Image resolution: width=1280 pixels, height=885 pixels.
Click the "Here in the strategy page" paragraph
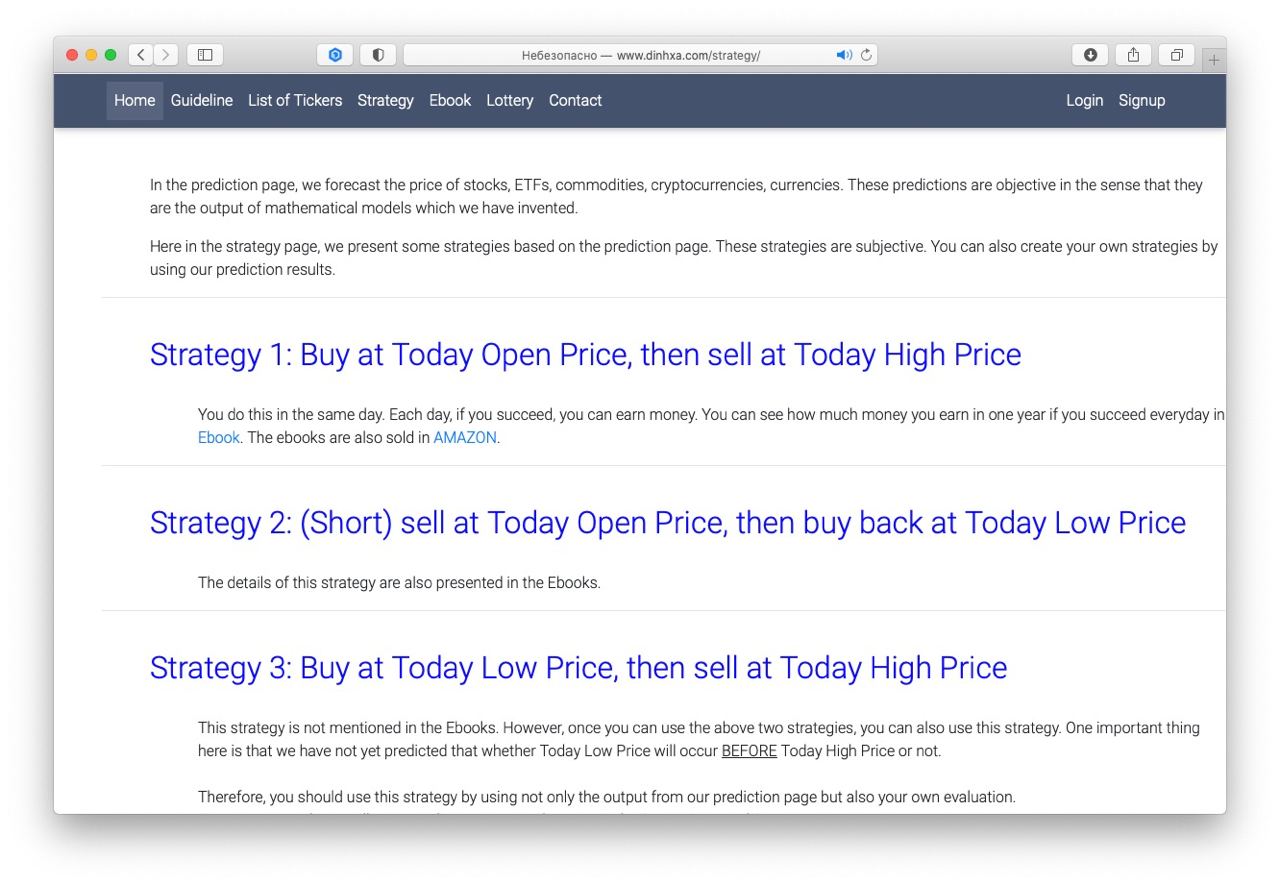(x=684, y=257)
